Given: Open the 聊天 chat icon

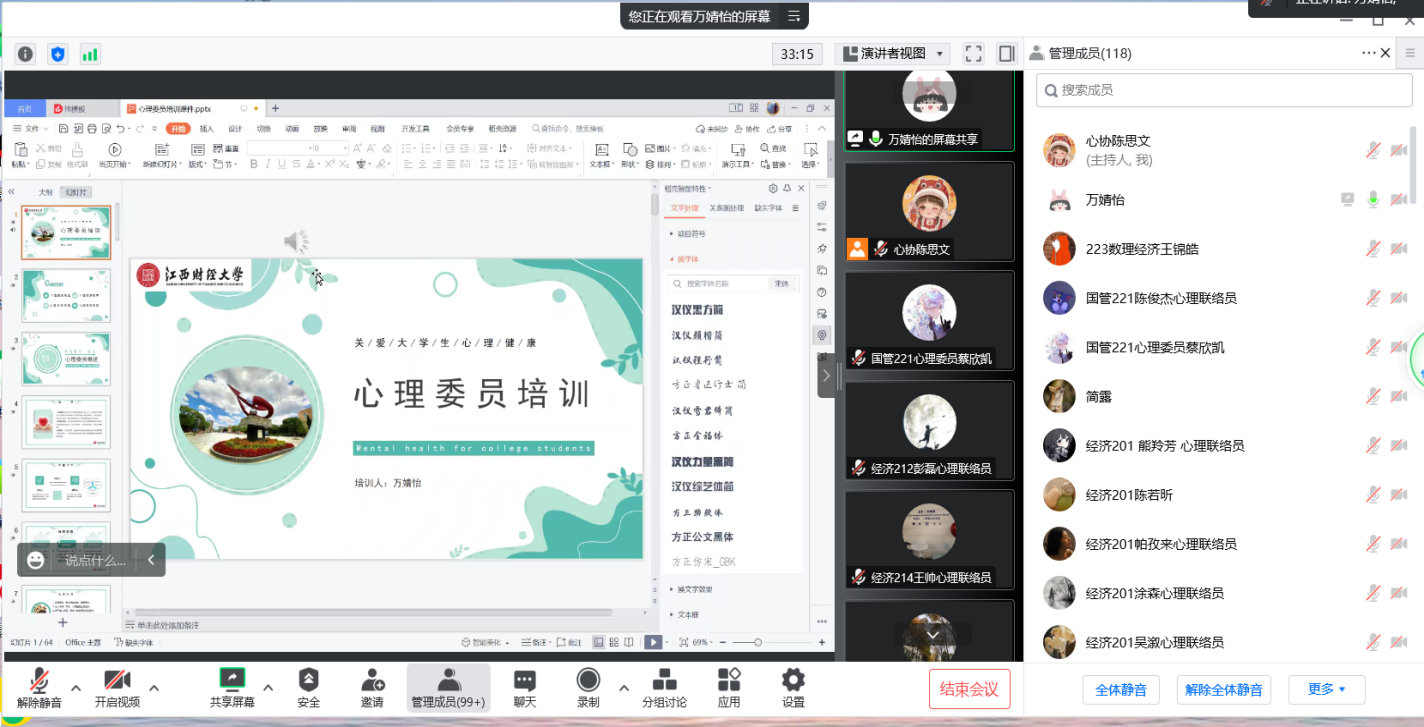Looking at the screenshot, I should click(x=525, y=688).
